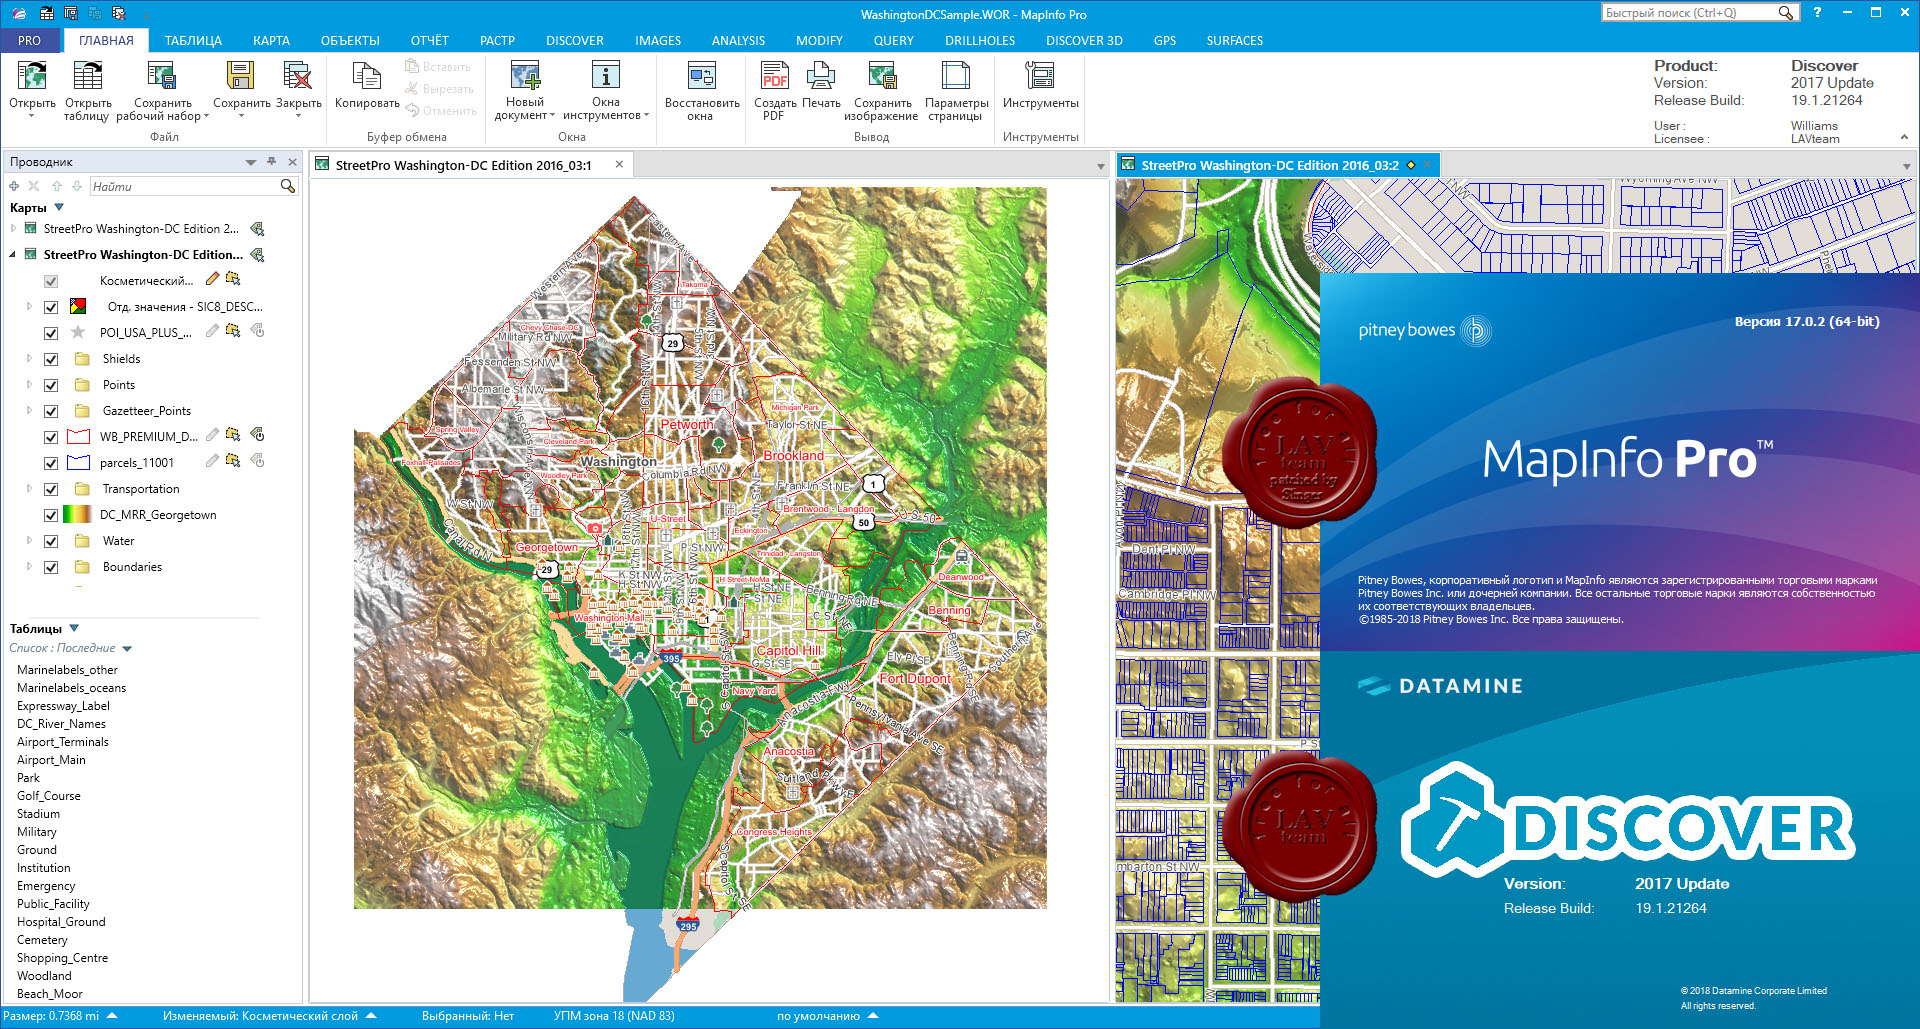Click the auto-label tag icon on WB_PREMIUM_D layer
This screenshot has width=1920, height=1029.
[x=257, y=435]
